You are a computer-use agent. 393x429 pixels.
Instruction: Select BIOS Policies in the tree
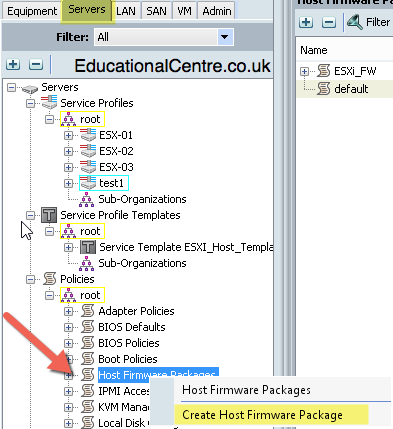coord(129,343)
